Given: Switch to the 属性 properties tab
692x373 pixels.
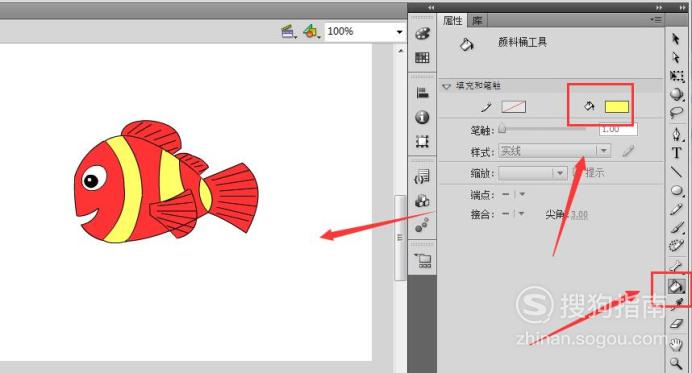Looking at the screenshot, I should (x=453, y=20).
